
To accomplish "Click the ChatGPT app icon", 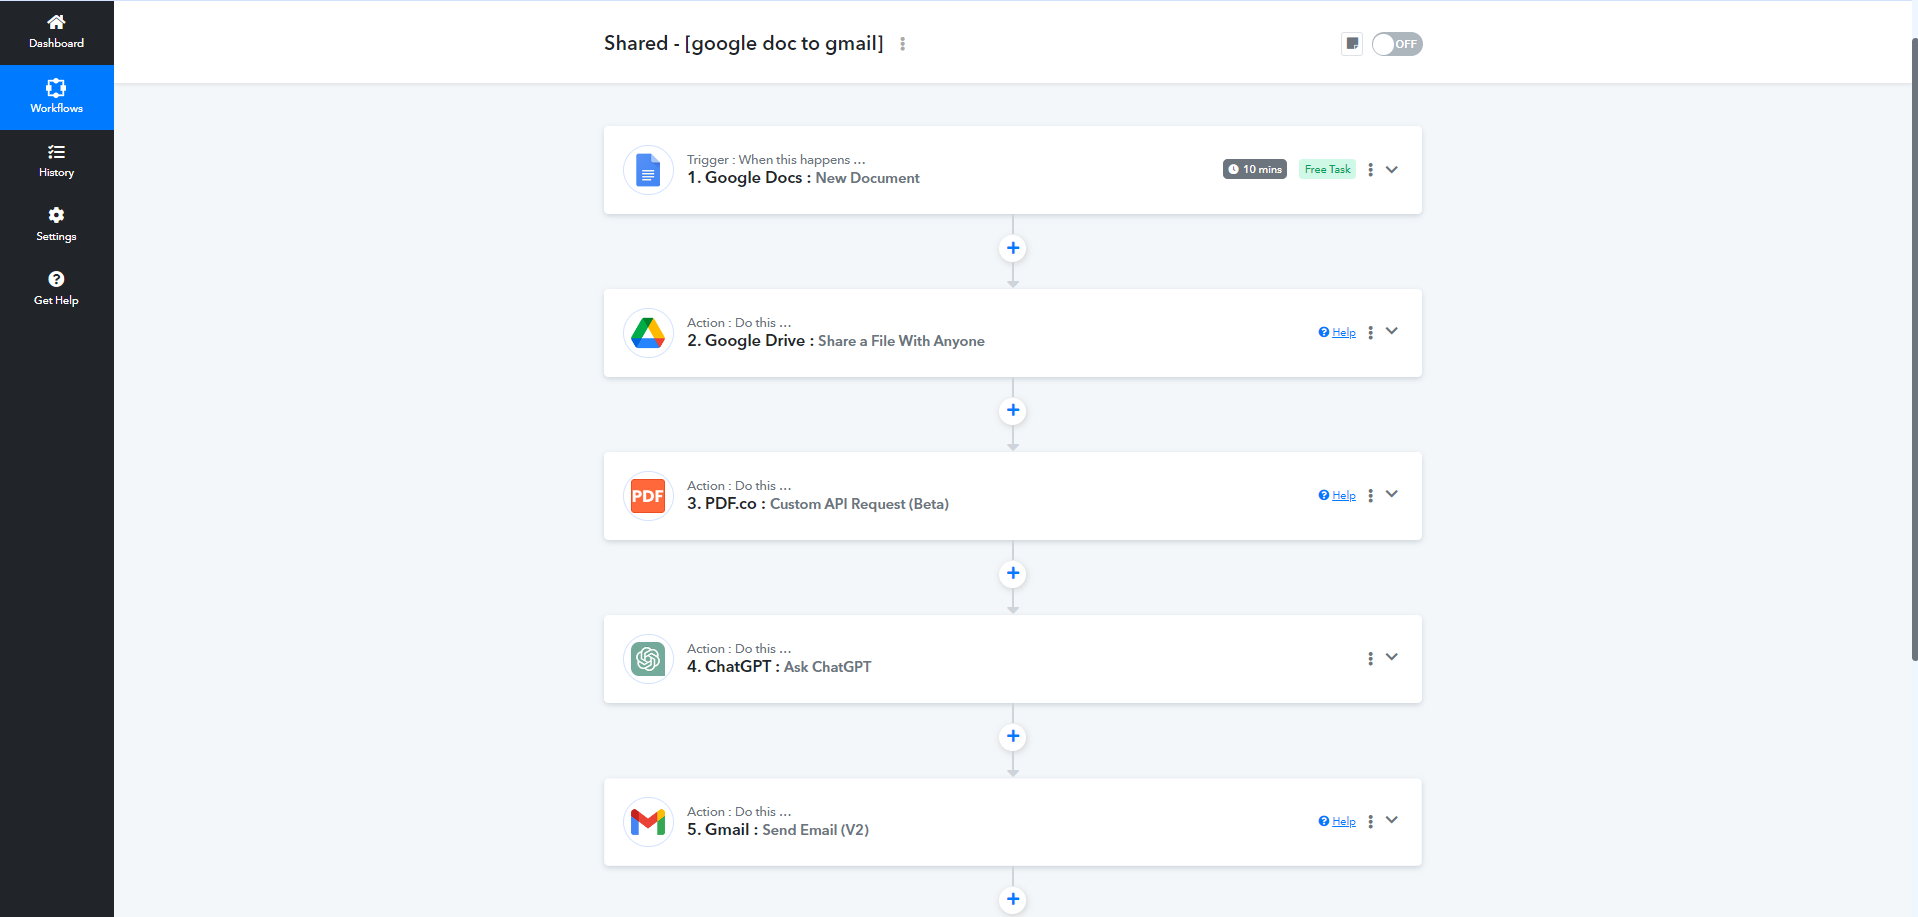I will coord(648,659).
